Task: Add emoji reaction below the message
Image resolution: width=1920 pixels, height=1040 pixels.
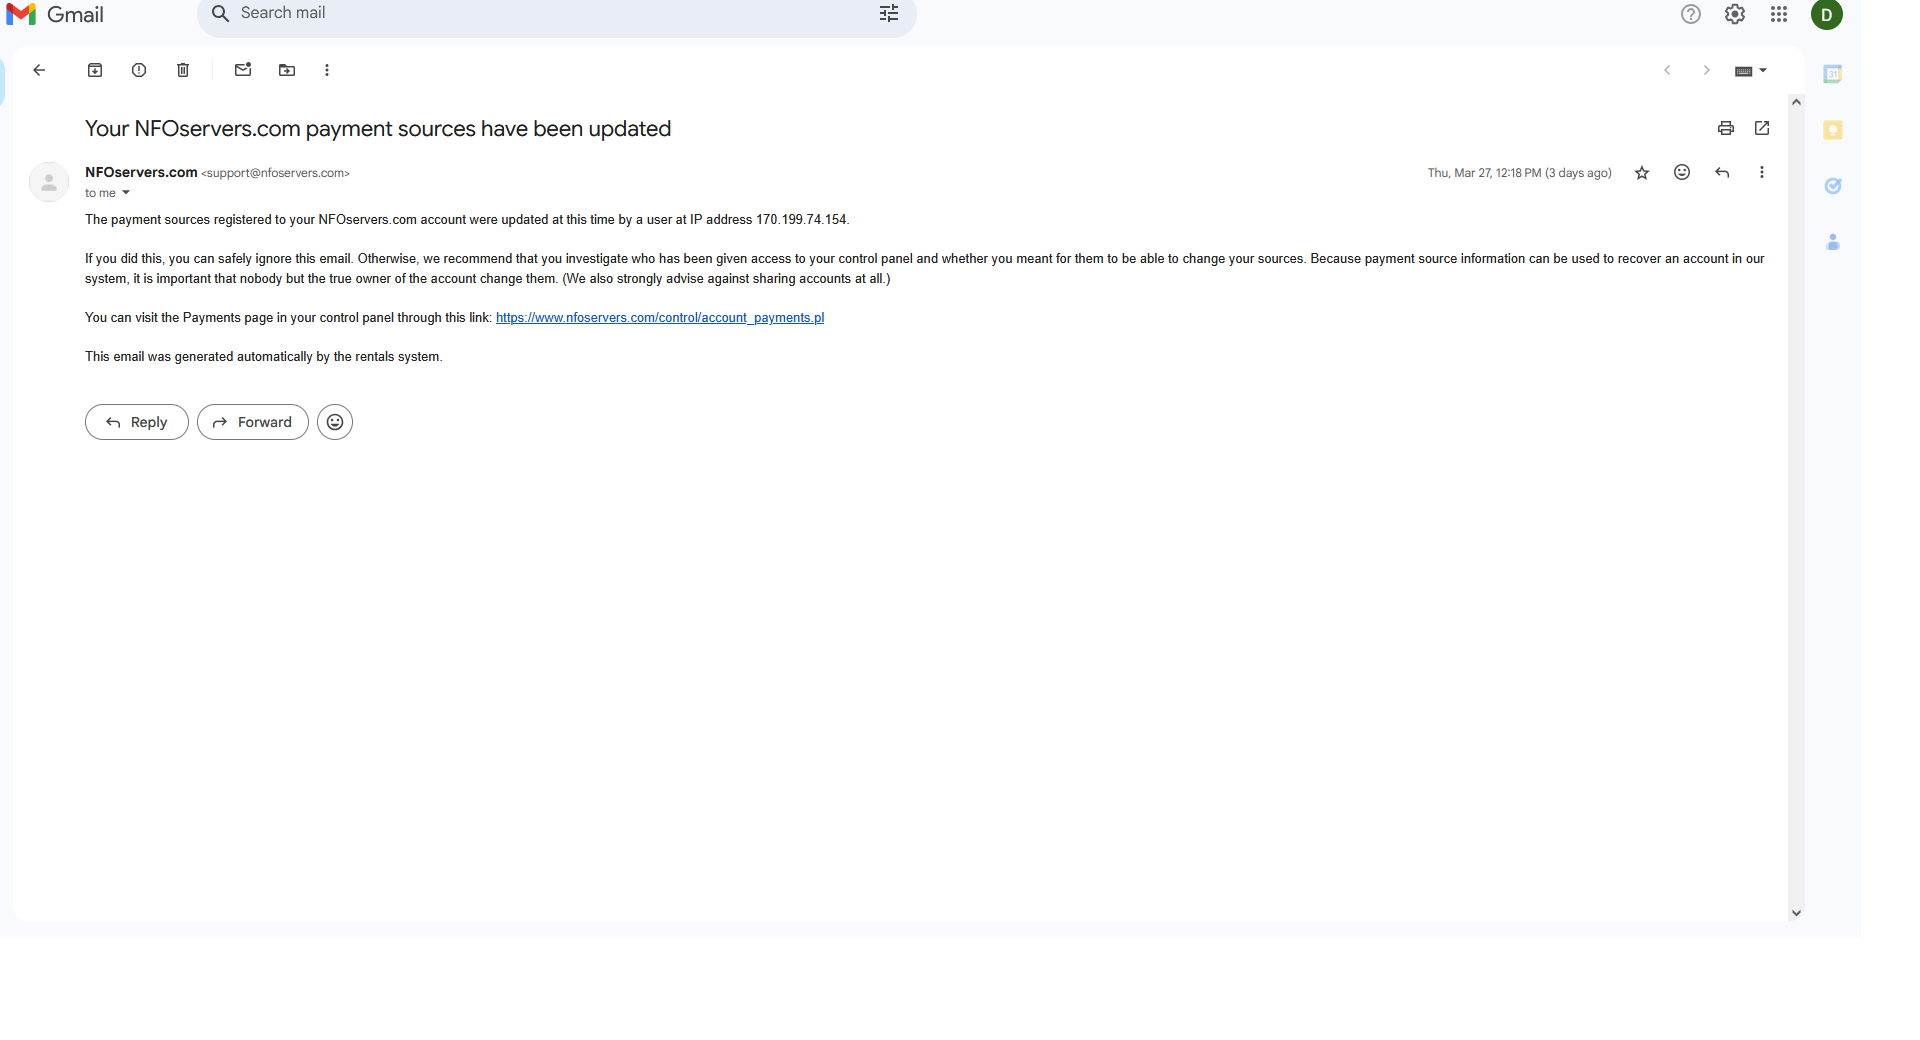Action: point(335,422)
